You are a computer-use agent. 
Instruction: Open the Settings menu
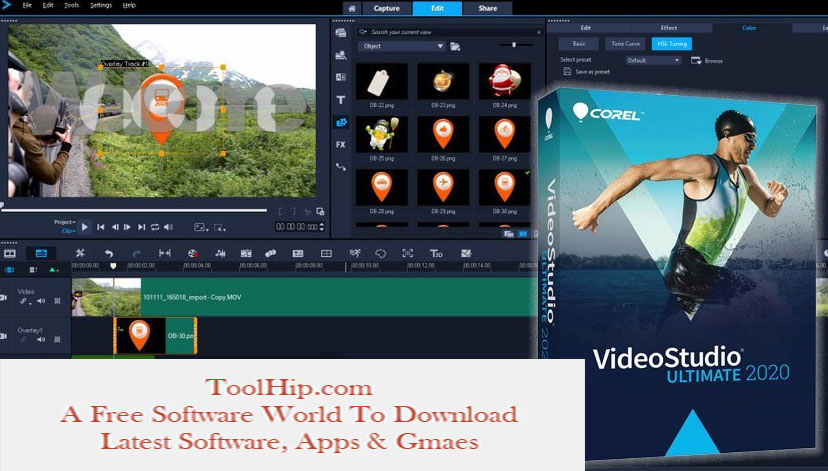101,5
